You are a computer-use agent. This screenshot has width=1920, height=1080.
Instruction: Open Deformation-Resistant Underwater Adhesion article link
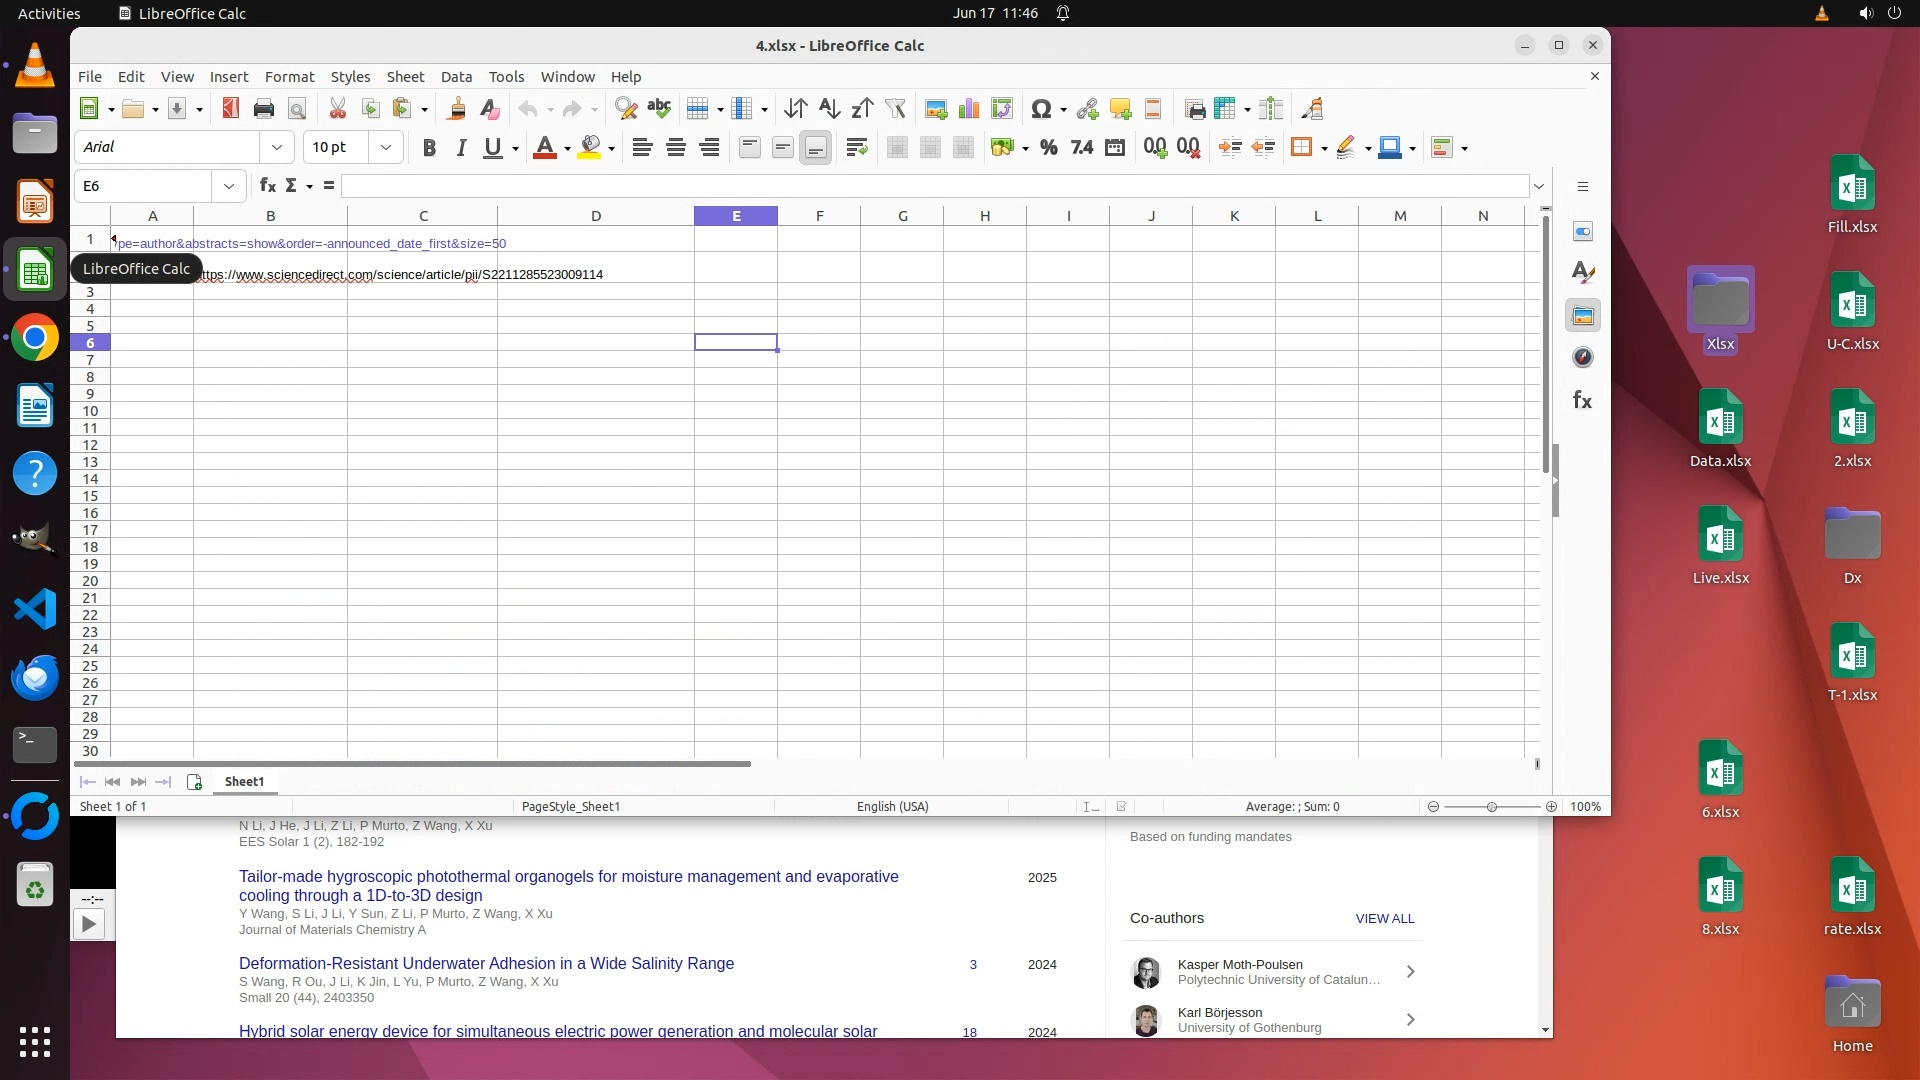pos(486,964)
